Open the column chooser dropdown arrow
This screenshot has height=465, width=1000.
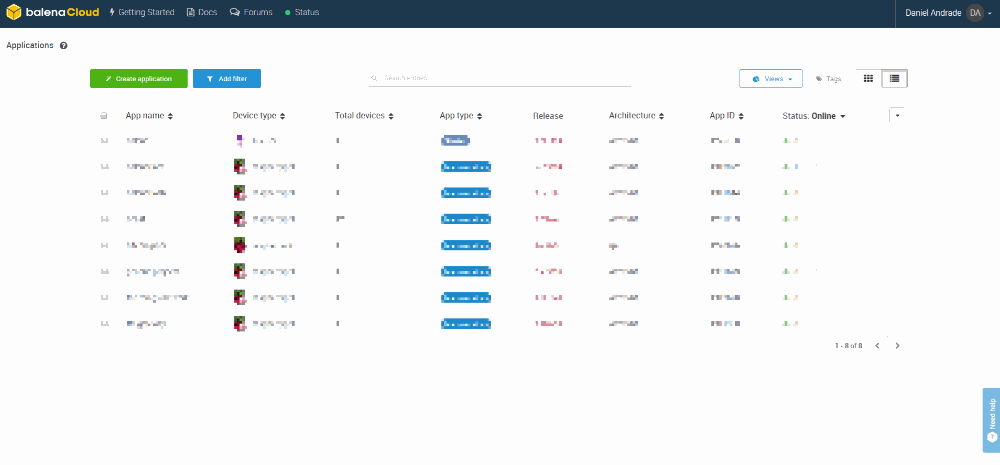point(896,115)
